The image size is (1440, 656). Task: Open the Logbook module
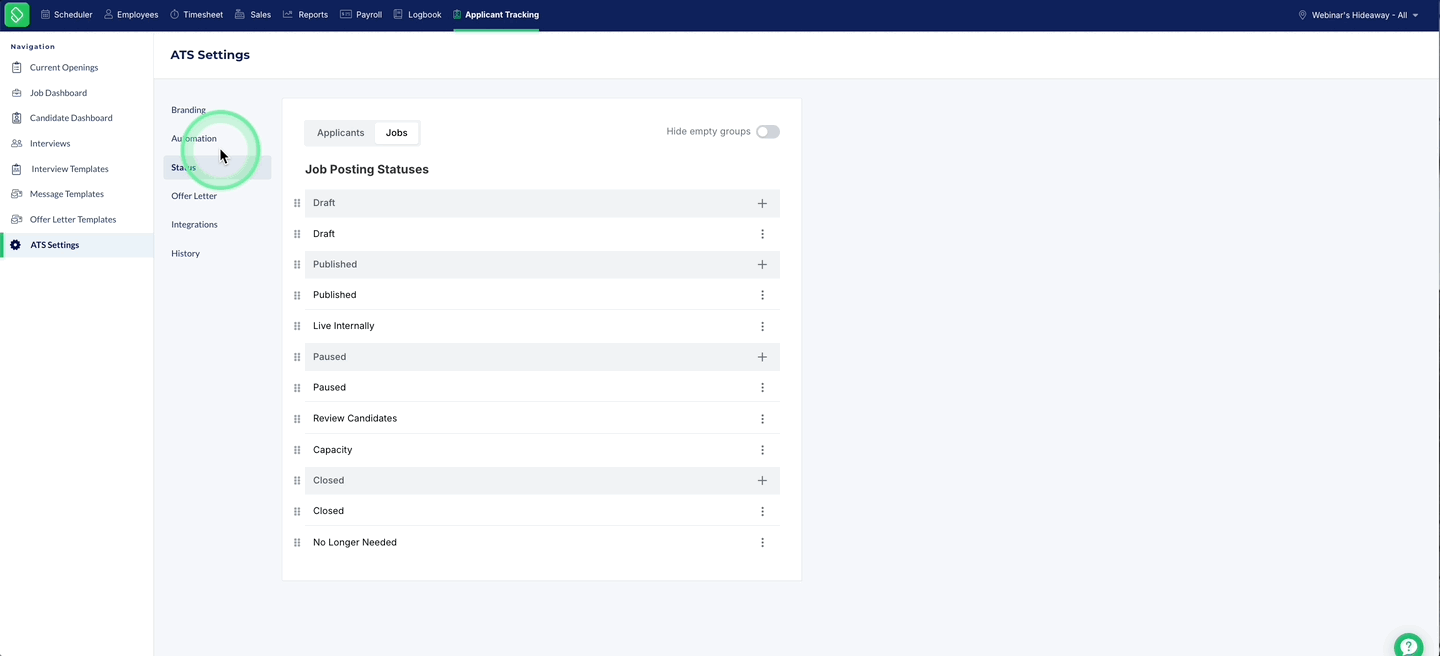point(417,15)
